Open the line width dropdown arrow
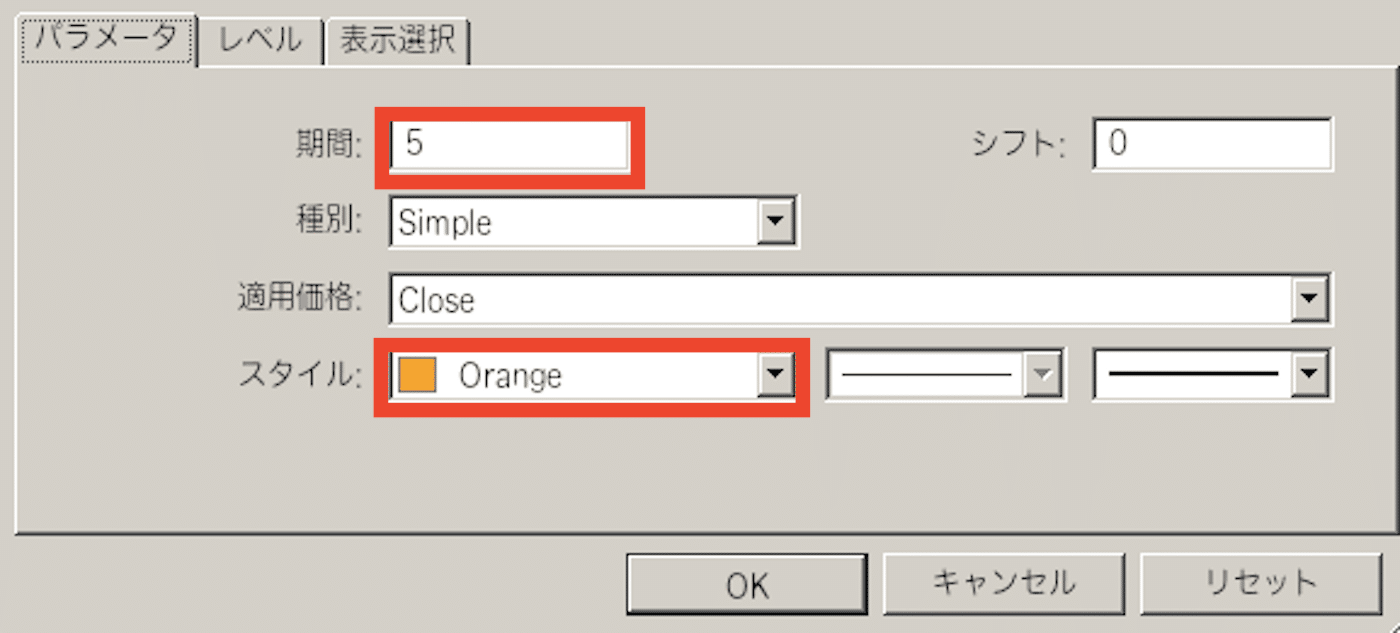Image resolution: width=1400 pixels, height=633 pixels. [1309, 376]
